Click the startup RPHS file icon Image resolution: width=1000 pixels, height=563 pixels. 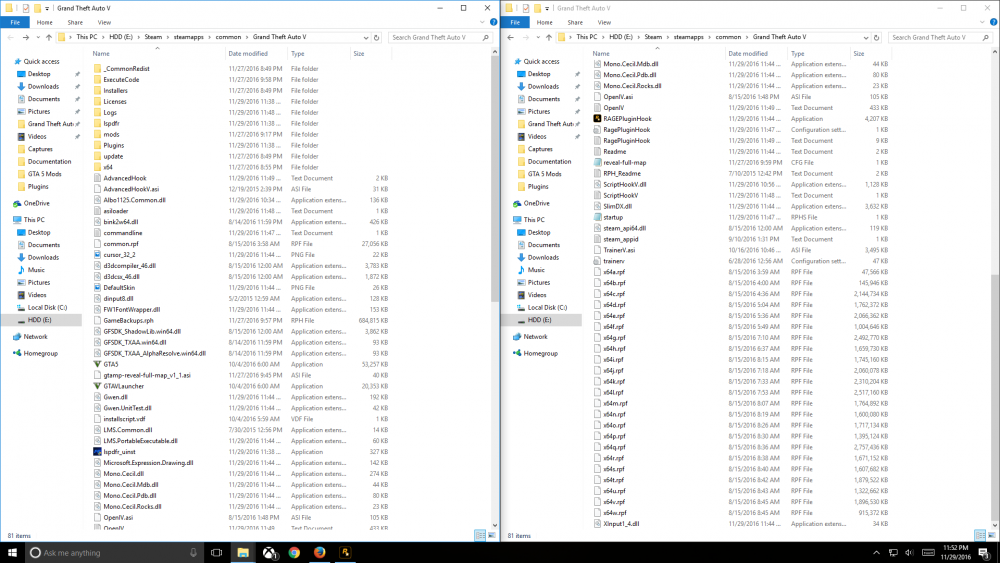598,217
